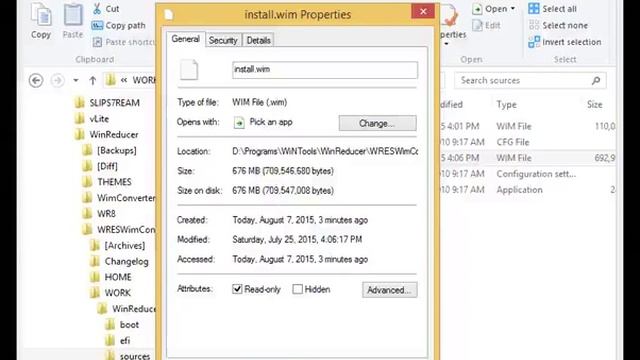
Task: Click the Copy path command
Action: coord(119,25)
